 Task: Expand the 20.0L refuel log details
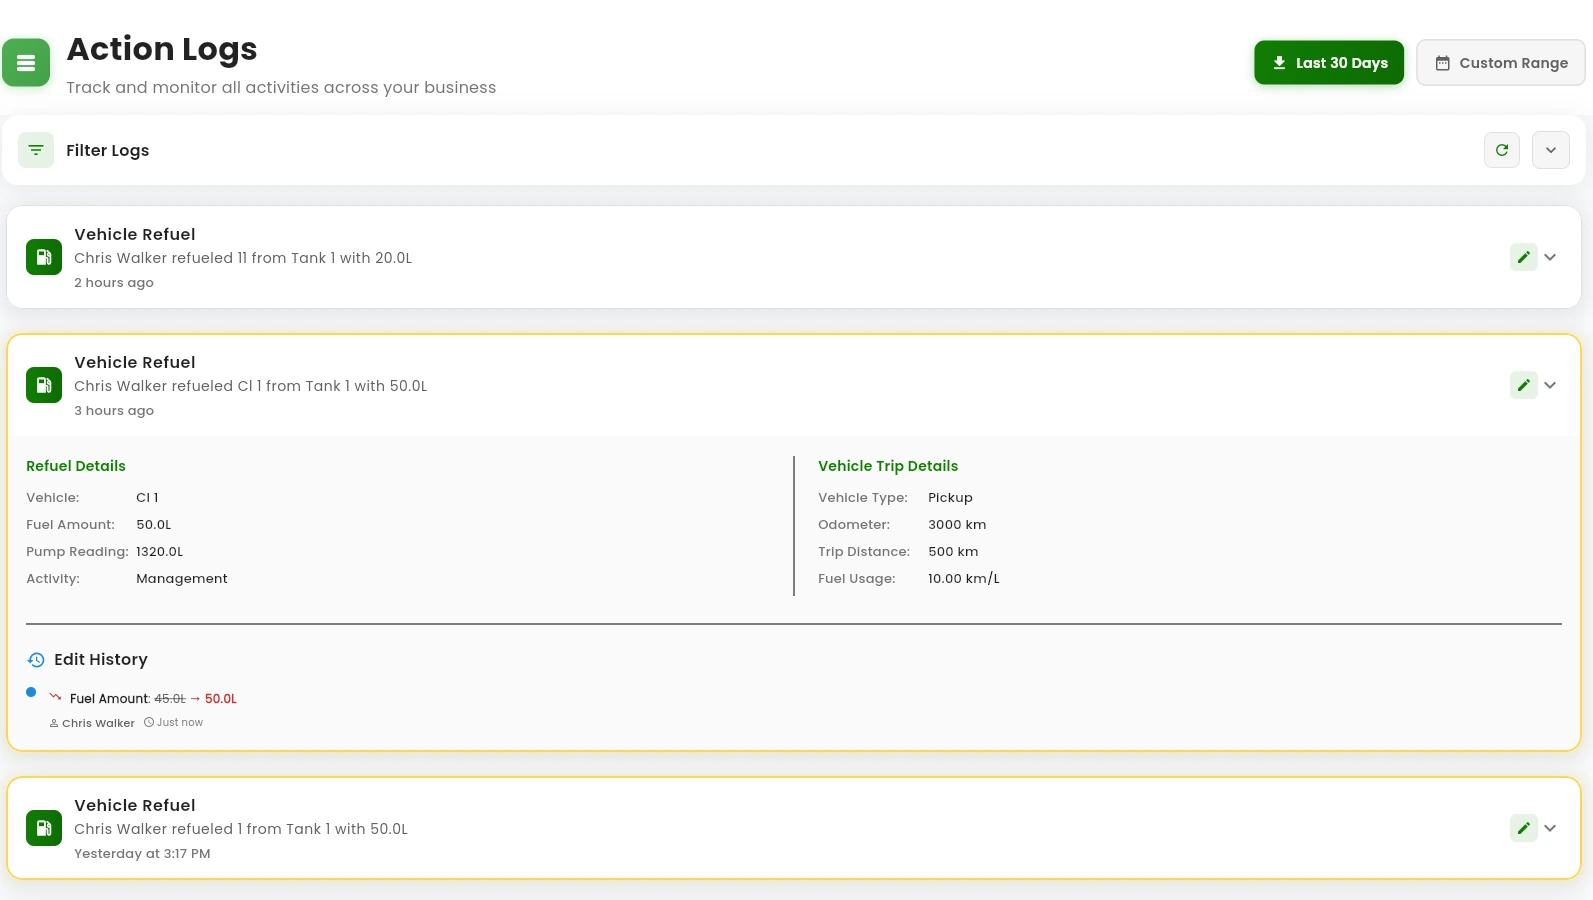tap(1550, 257)
